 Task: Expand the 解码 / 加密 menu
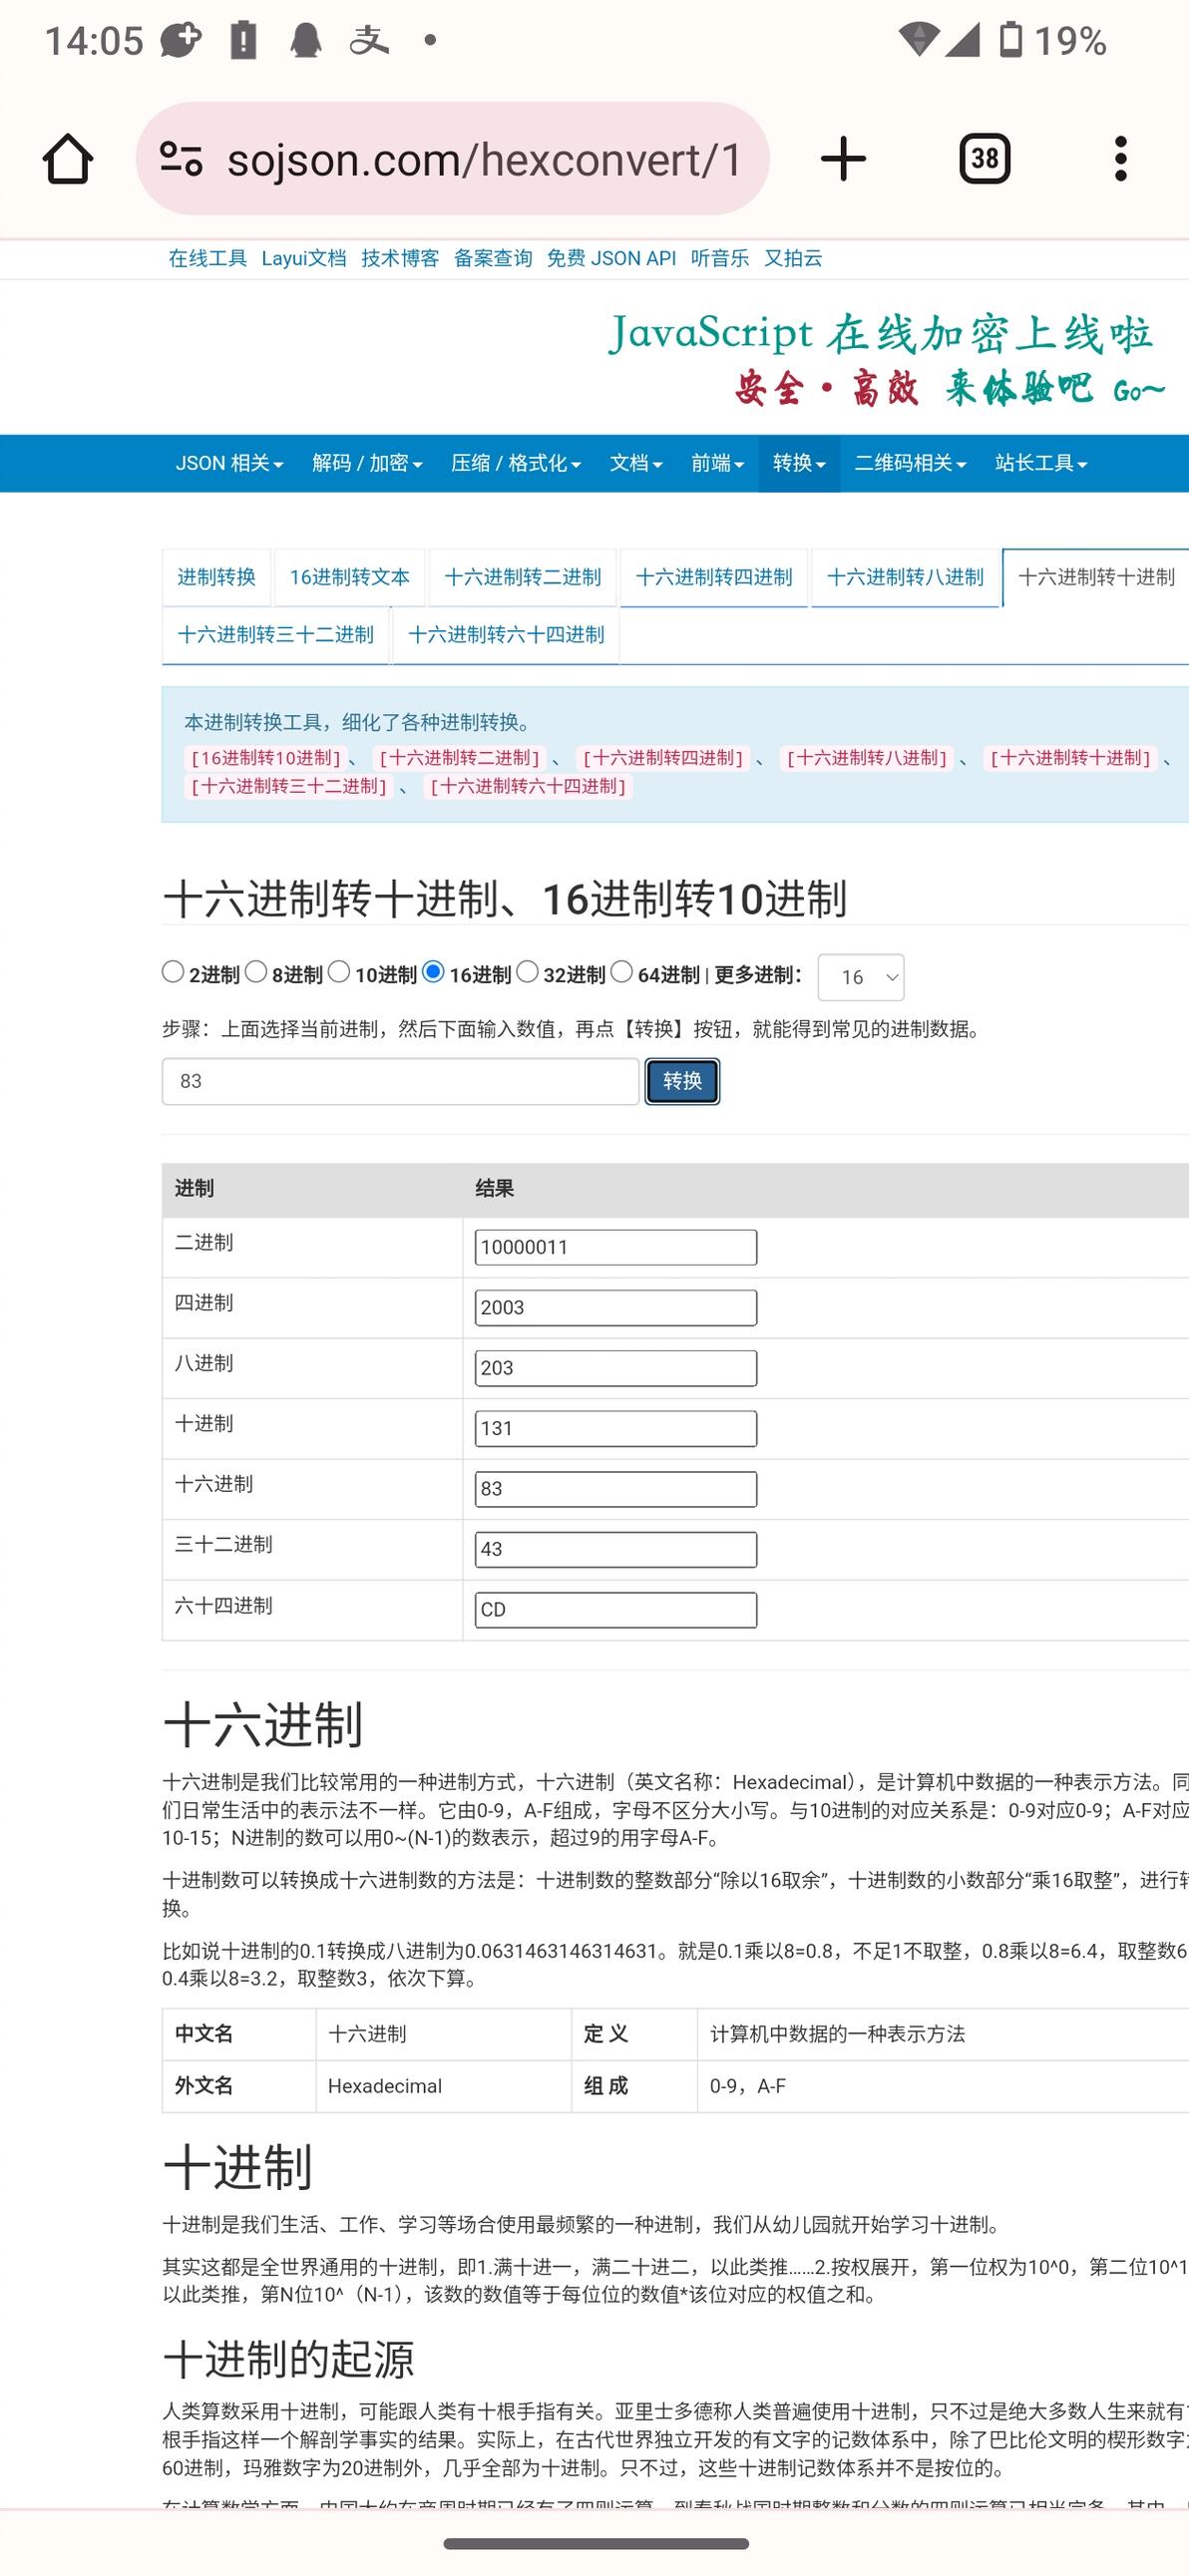[367, 463]
